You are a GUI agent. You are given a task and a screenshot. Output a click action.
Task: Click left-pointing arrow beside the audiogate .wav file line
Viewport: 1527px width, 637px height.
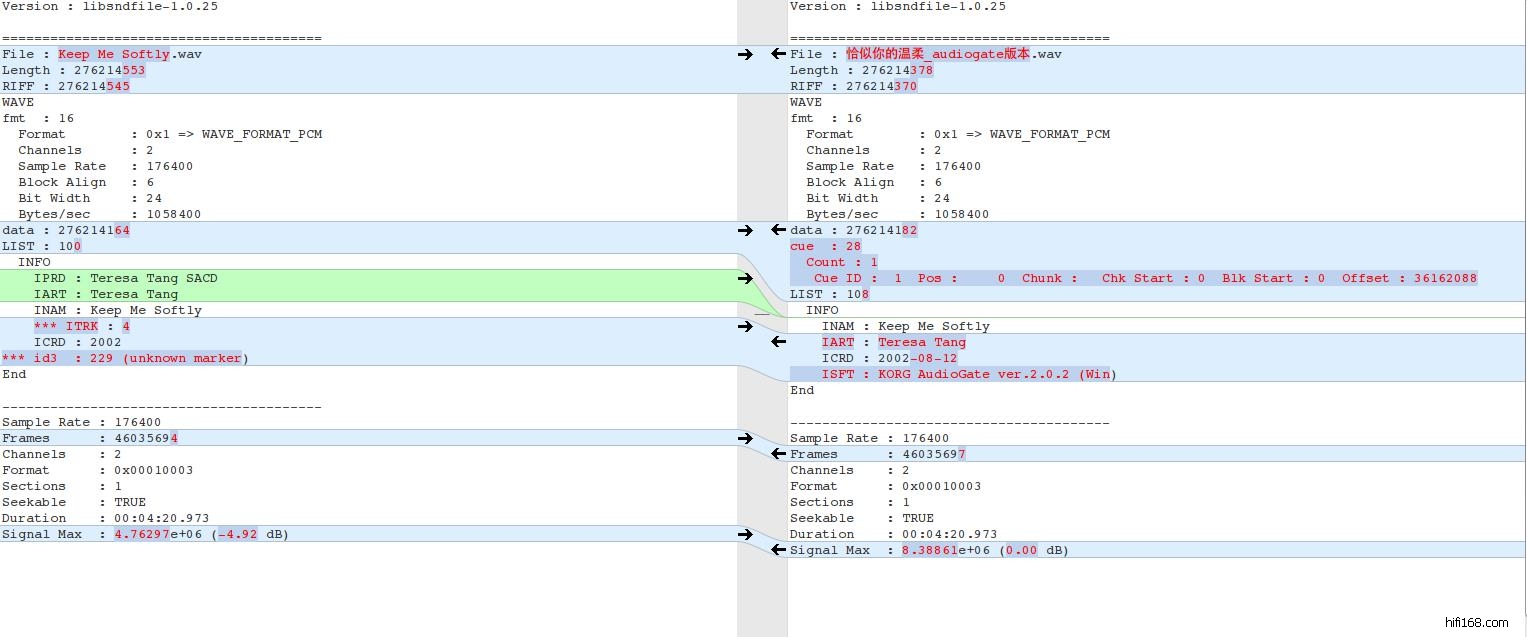pyautogui.click(x=778, y=54)
